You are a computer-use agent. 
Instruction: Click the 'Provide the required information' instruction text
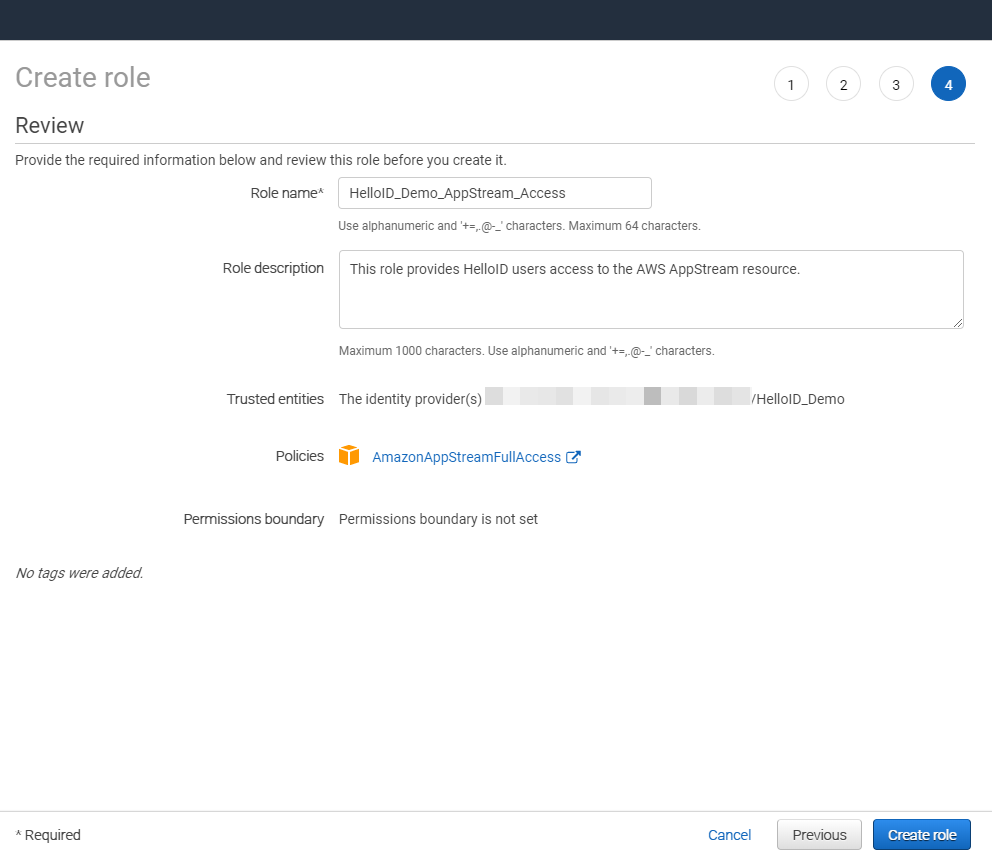coord(261,160)
